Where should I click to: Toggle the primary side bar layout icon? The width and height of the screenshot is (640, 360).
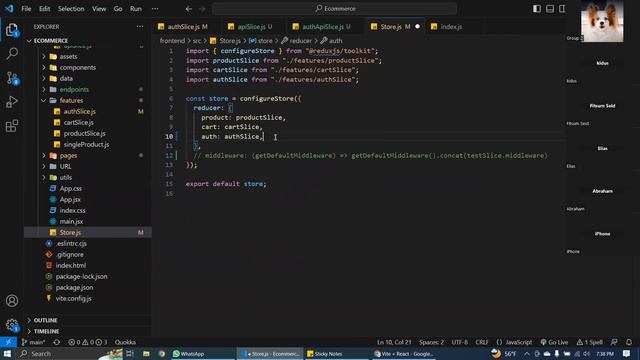(537, 9)
